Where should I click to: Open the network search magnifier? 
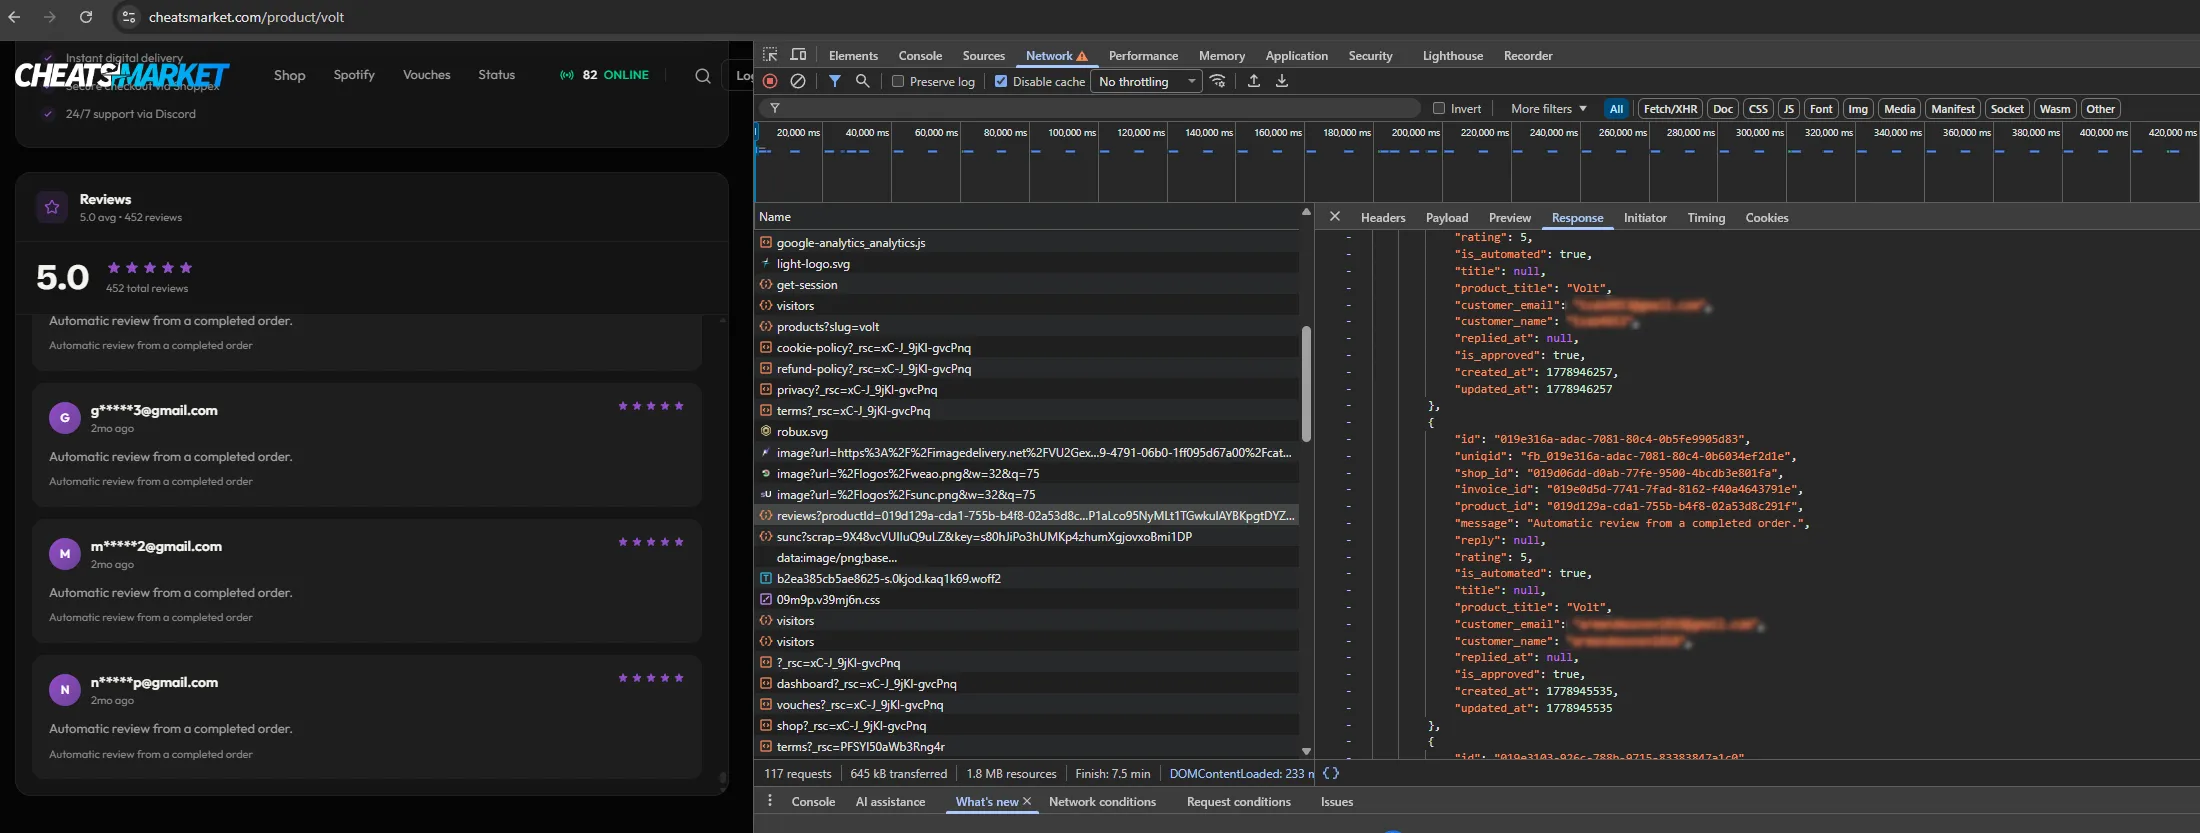(862, 81)
